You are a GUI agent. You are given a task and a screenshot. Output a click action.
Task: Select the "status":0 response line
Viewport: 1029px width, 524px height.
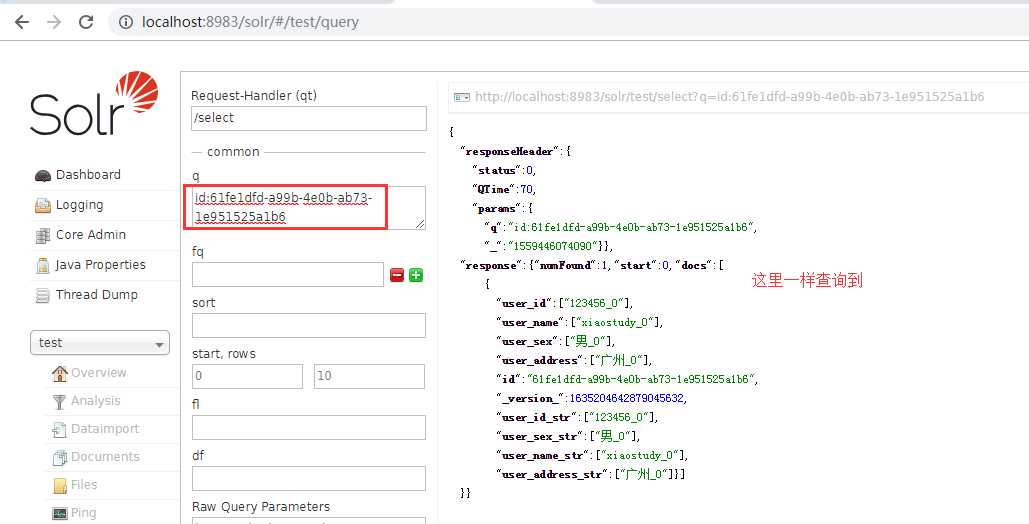(x=504, y=170)
